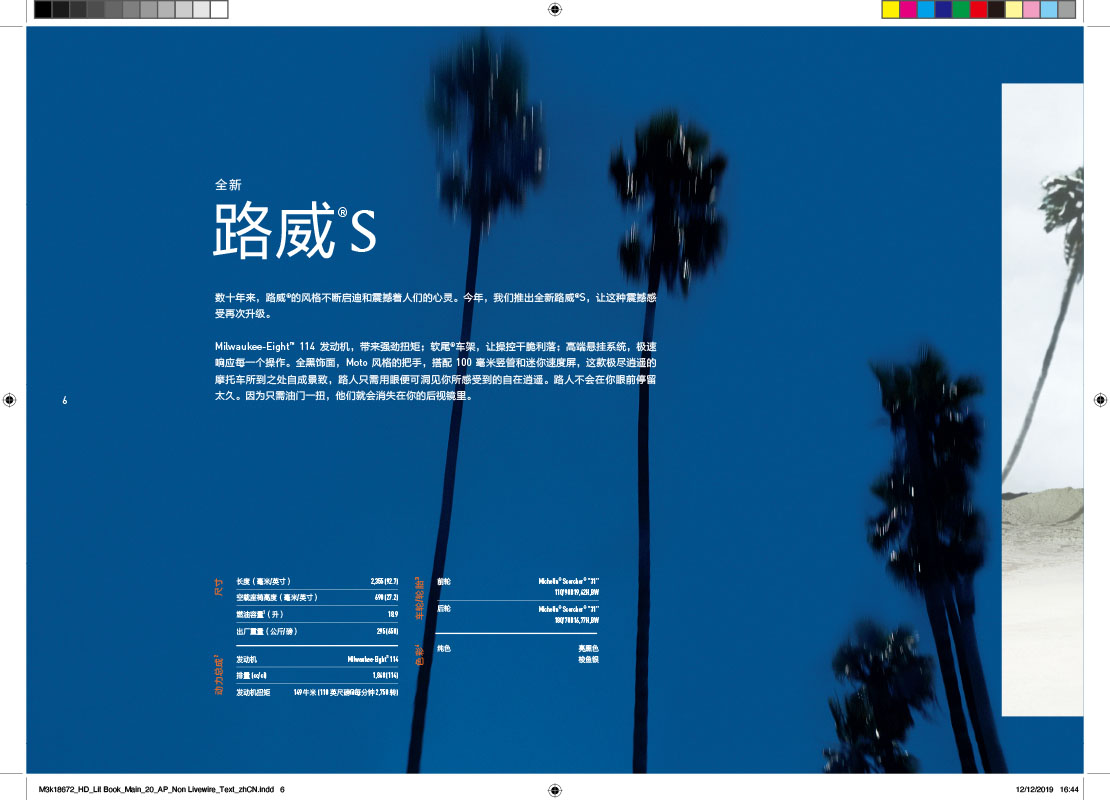This screenshot has height=800, width=1110.
Task: Click the 排量 row label
Action: 251,675
